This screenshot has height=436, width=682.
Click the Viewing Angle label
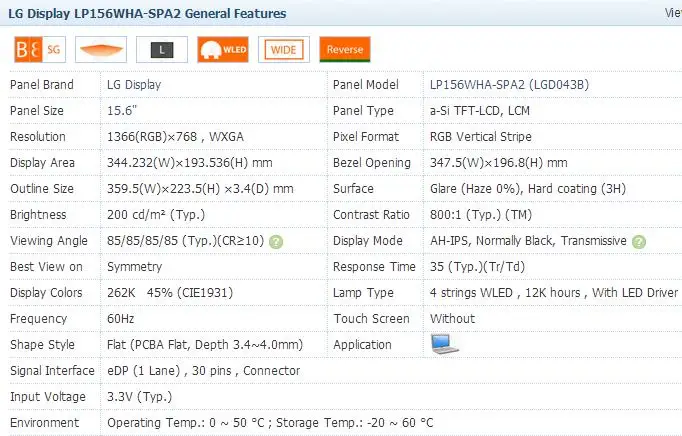[x=49, y=241]
